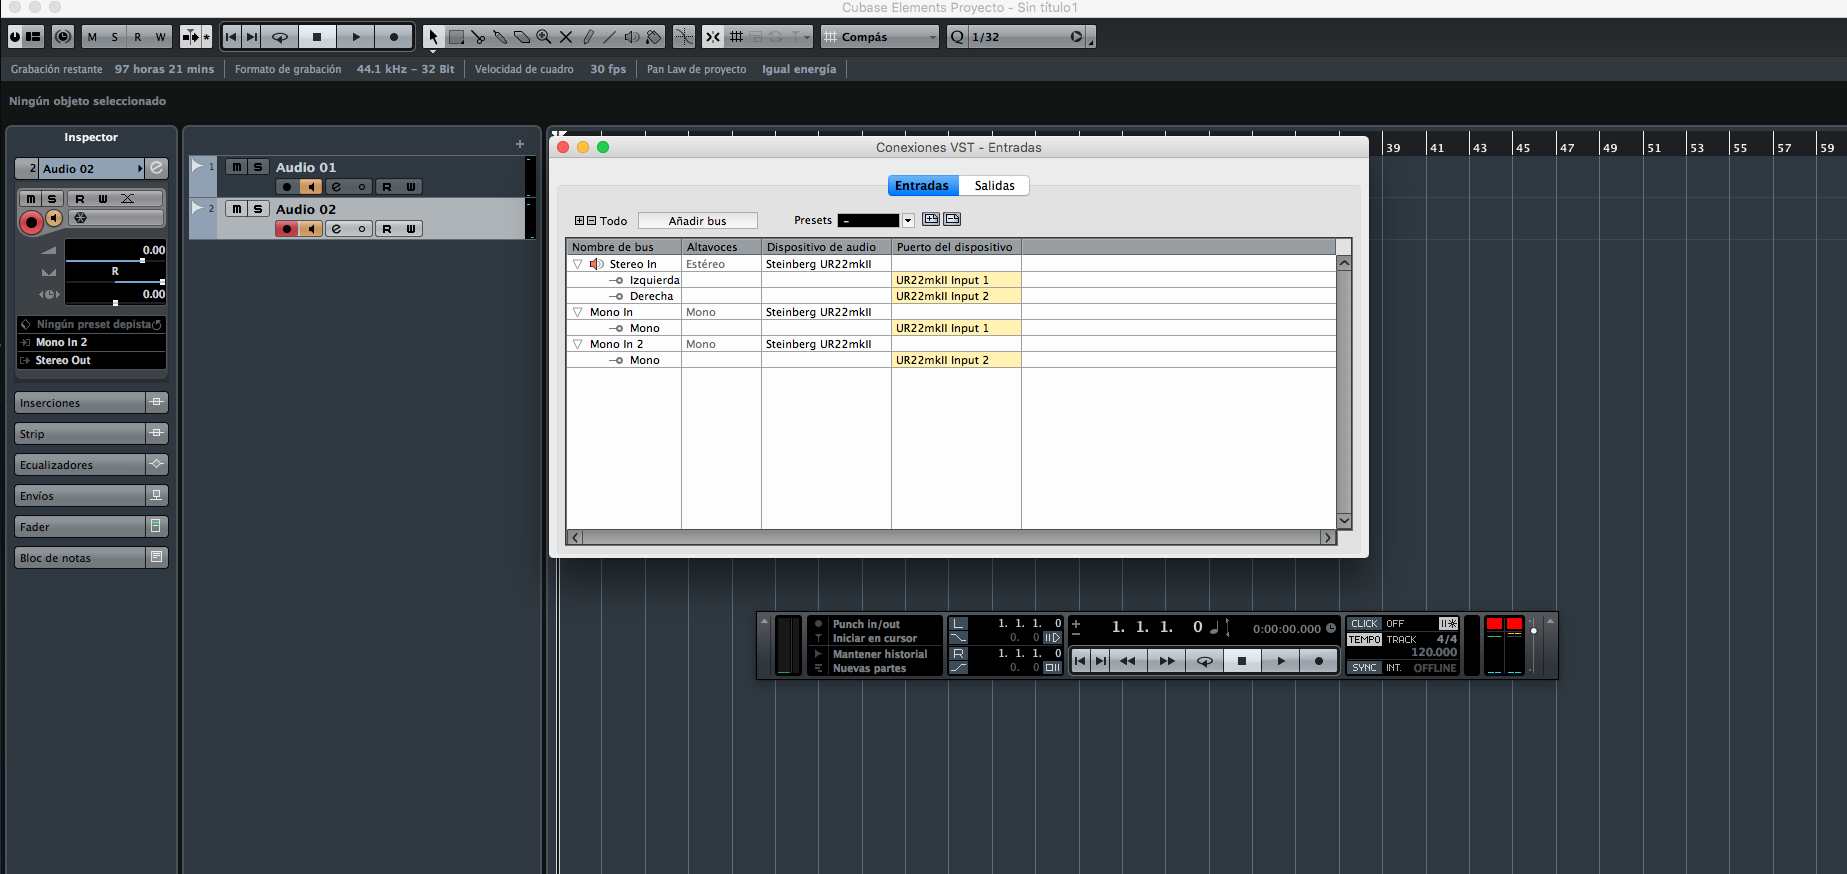Select the Mute tool (X icon)
The width and height of the screenshot is (1847, 874).
(566, 37)
